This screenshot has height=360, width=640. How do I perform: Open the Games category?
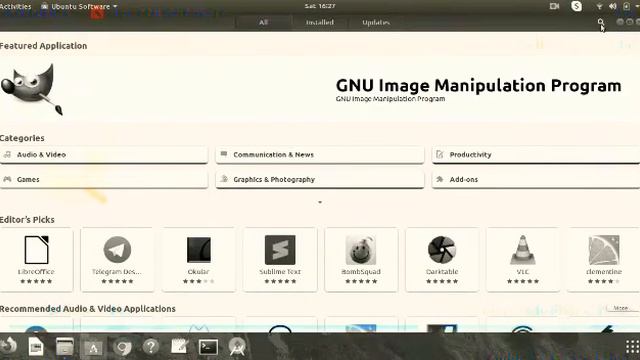104,179
